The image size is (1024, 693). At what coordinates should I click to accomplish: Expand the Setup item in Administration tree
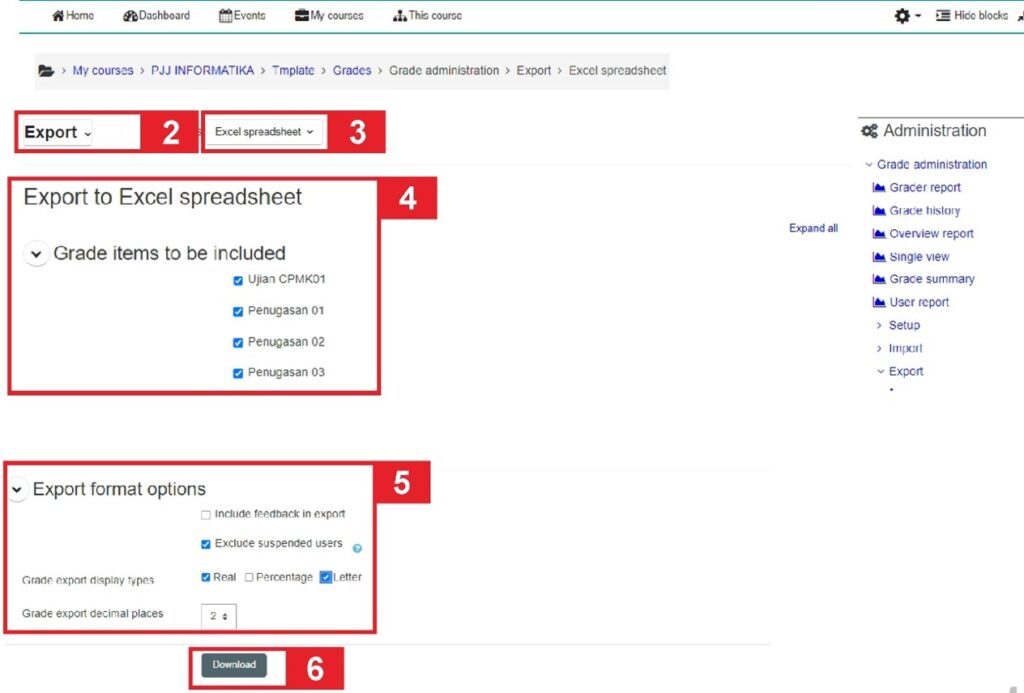(903, 325)
